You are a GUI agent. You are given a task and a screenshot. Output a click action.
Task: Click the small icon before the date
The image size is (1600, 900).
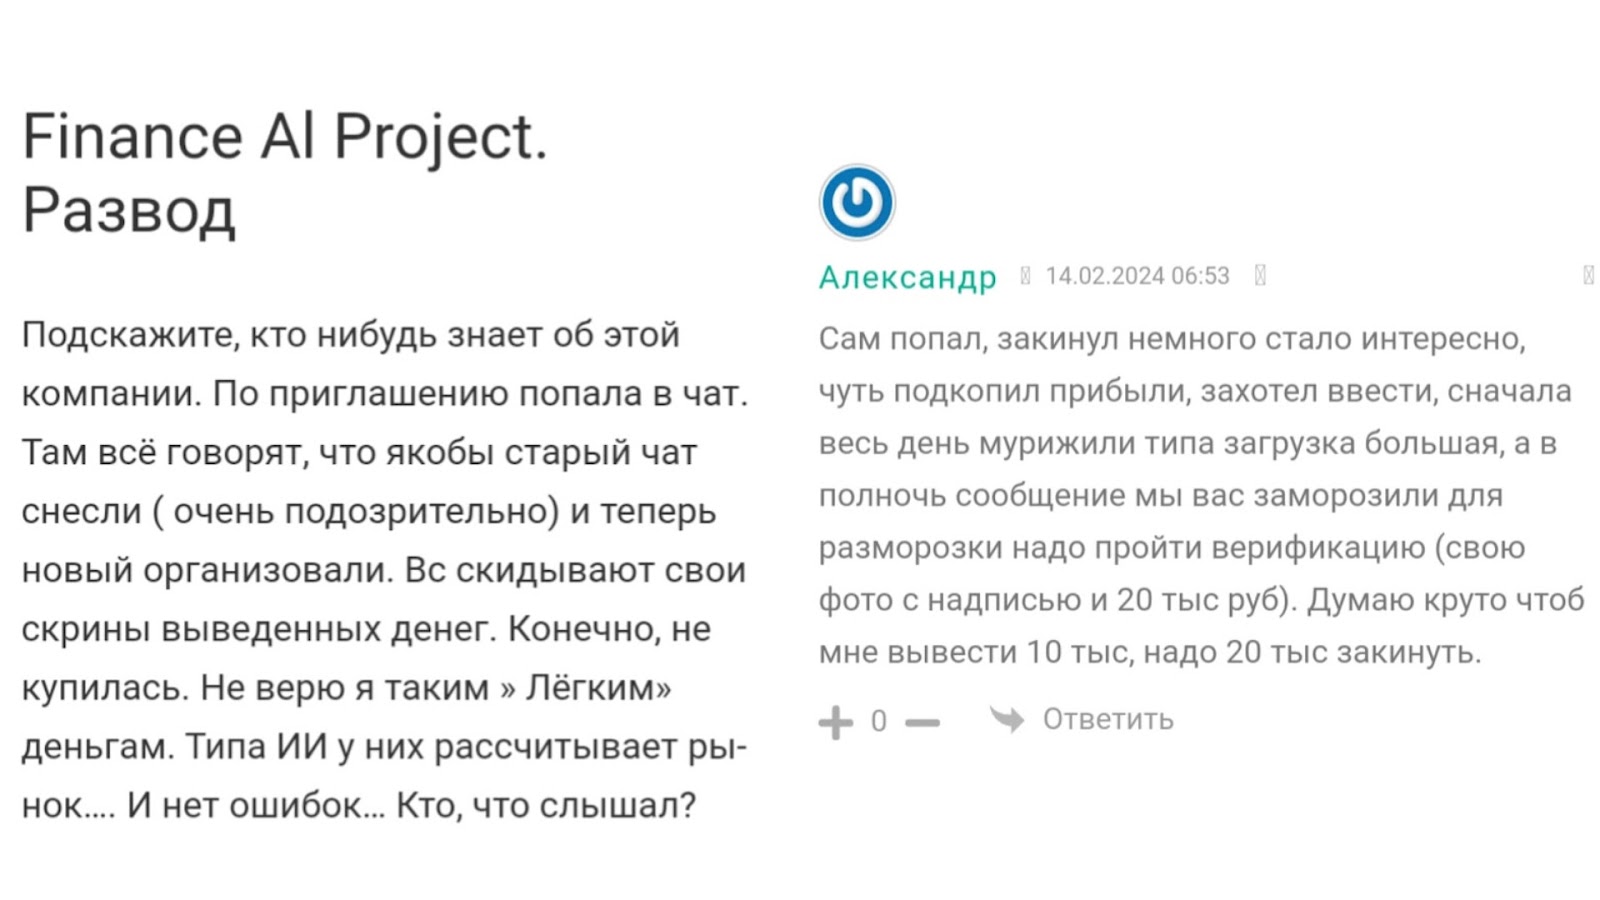coord(1025,276)
